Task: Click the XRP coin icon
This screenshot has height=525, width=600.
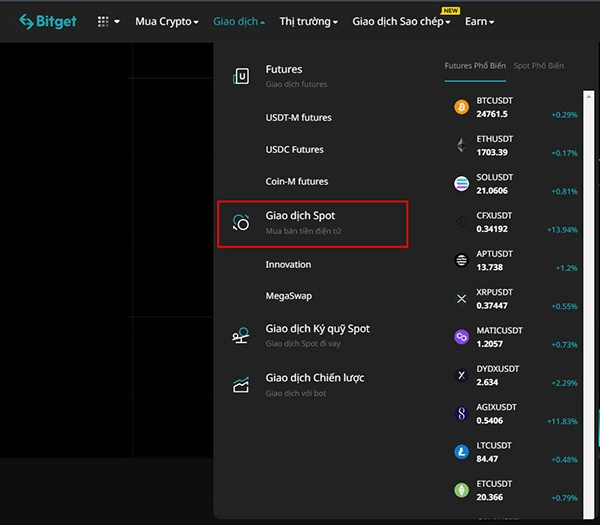Action: tap(461, 298)
